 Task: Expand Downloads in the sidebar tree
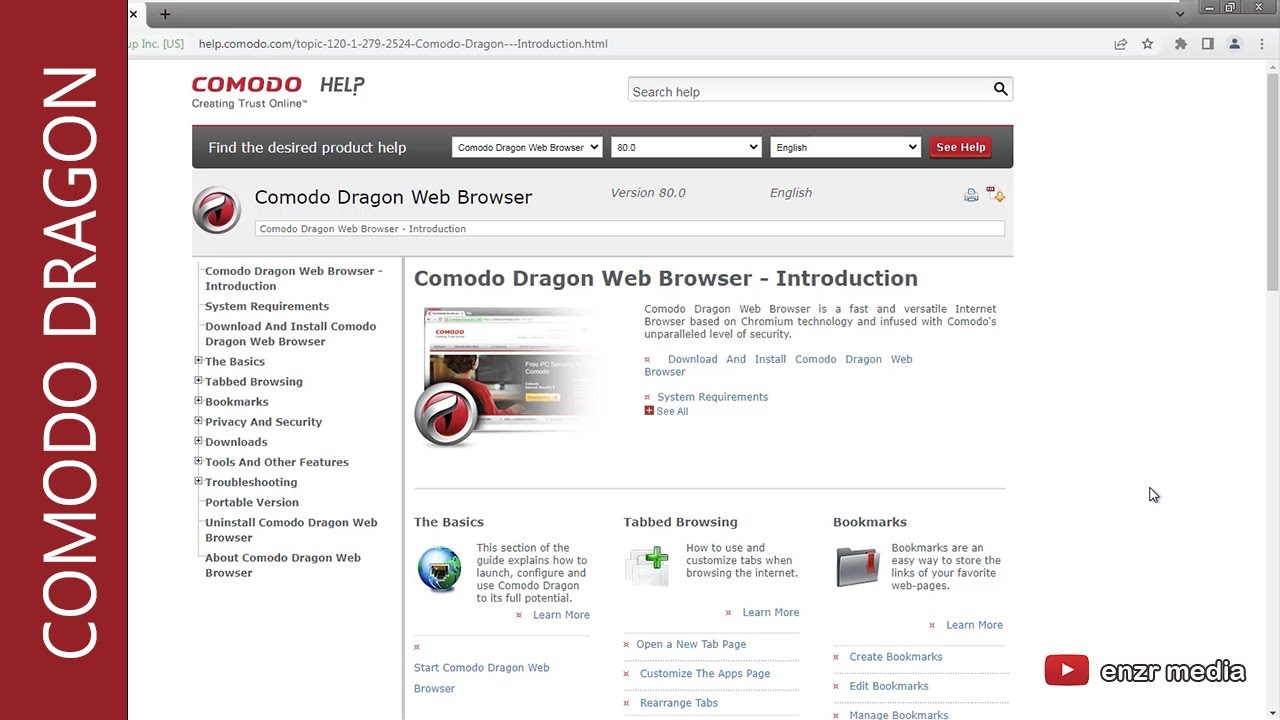[x=198, y=441]
